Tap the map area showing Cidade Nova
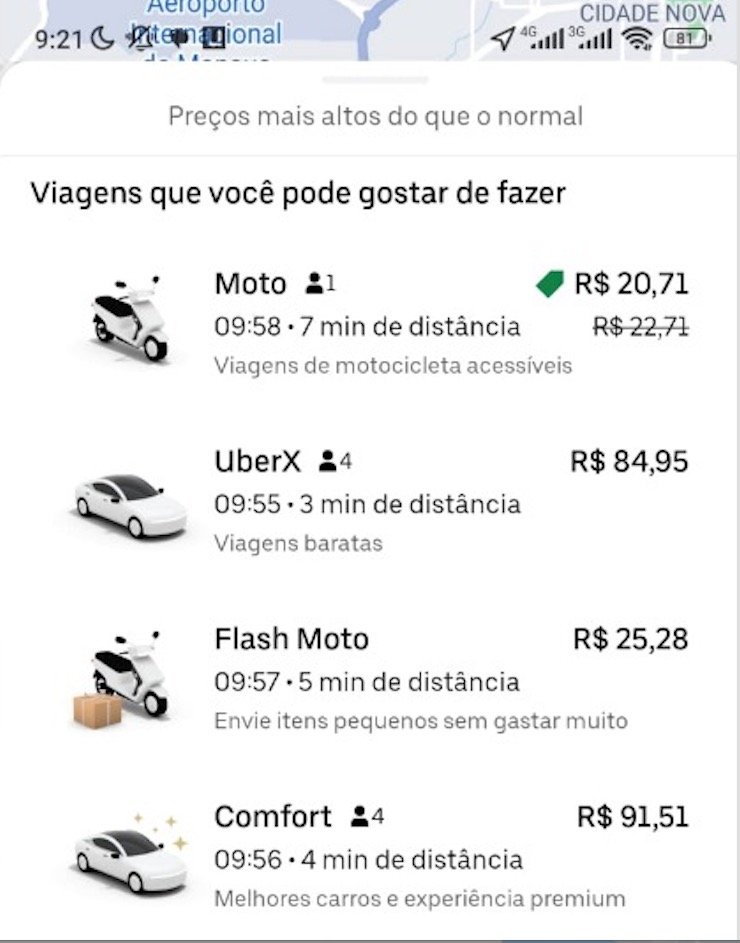The image size is (740, 943). coord(653,12)
